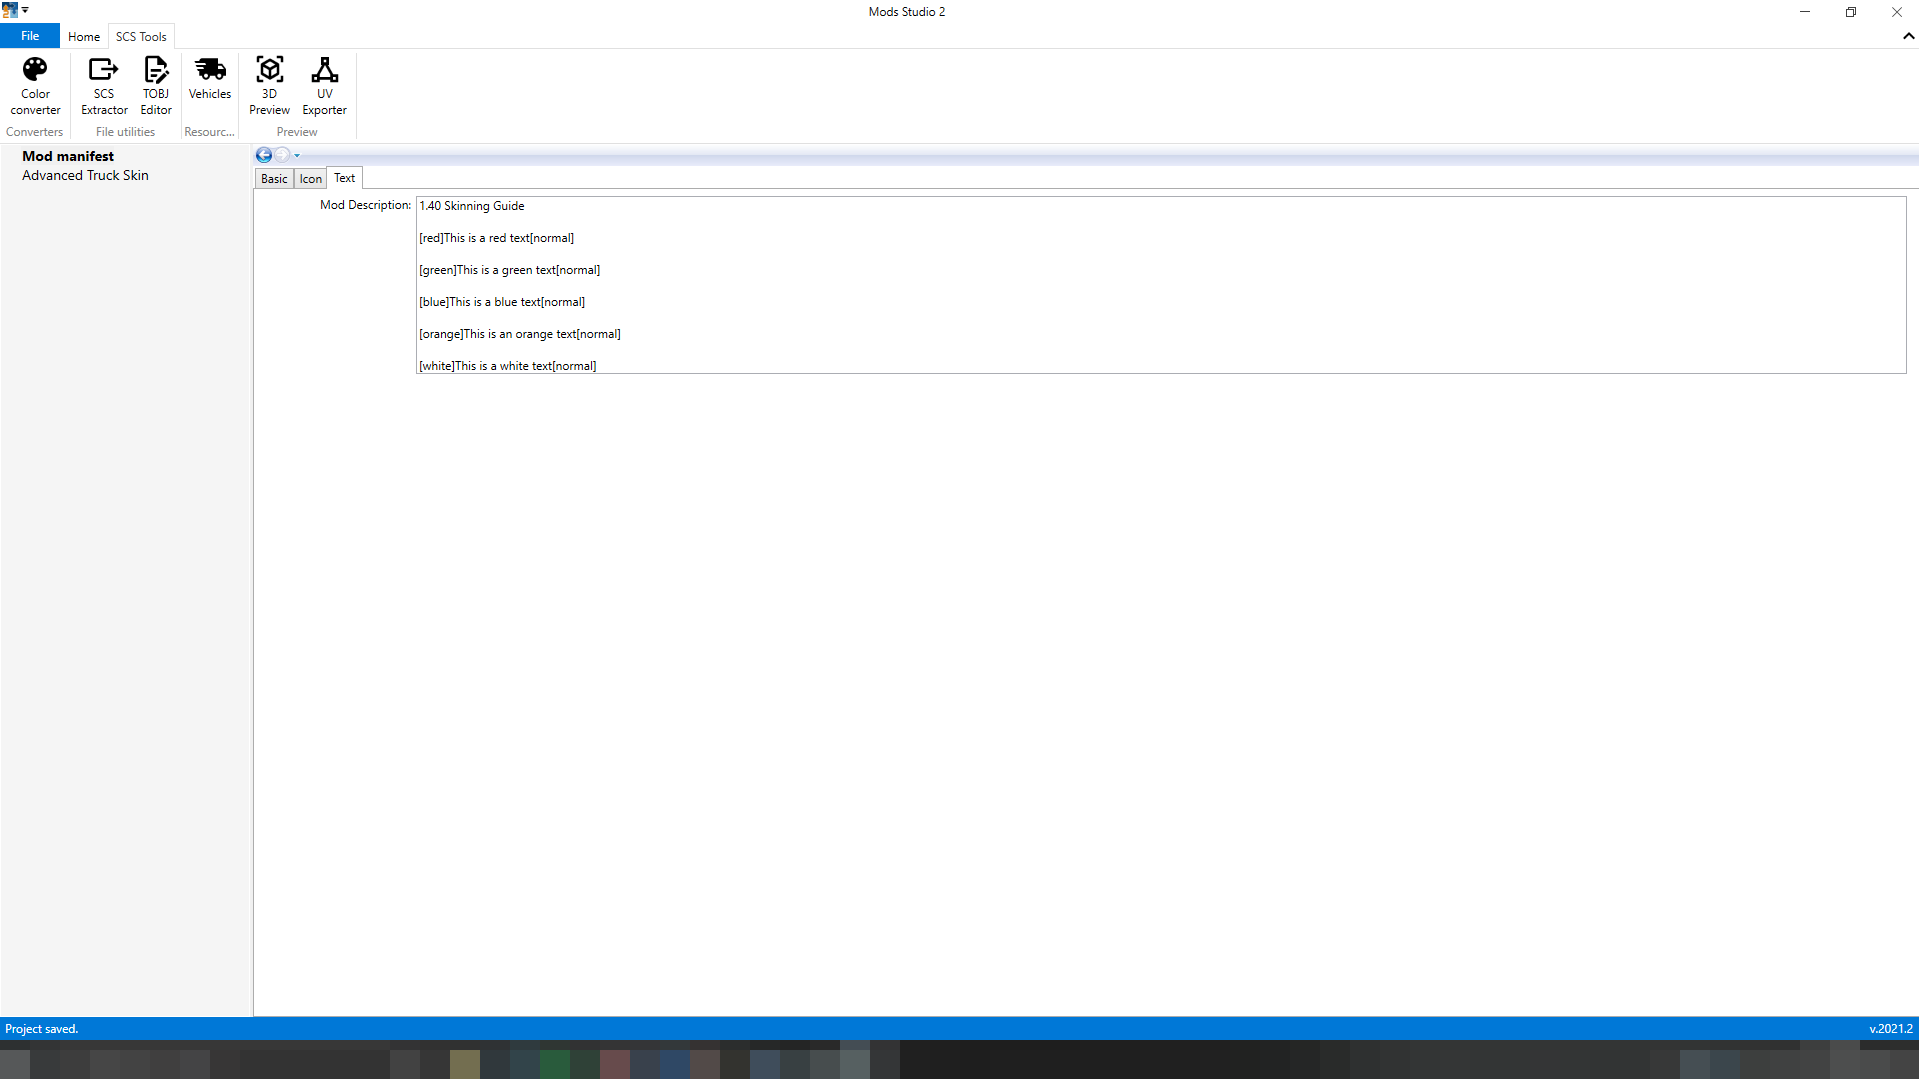Open the TOBJ Editor
This screenshot has width=1919, height=1079.
[156, 86]
